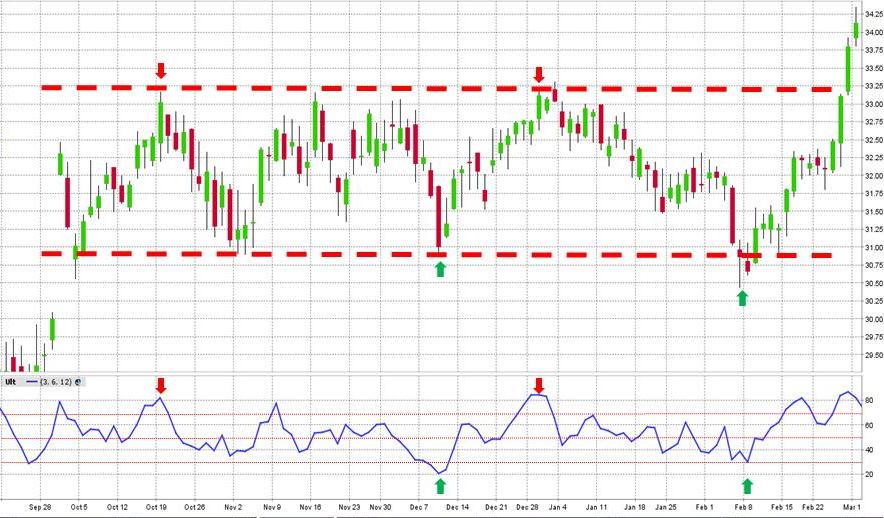The width and height of the screenshot is (884, 518).
Task: Select the Ult indicator label
Action: pyautogui.click(x=11, y=382)
